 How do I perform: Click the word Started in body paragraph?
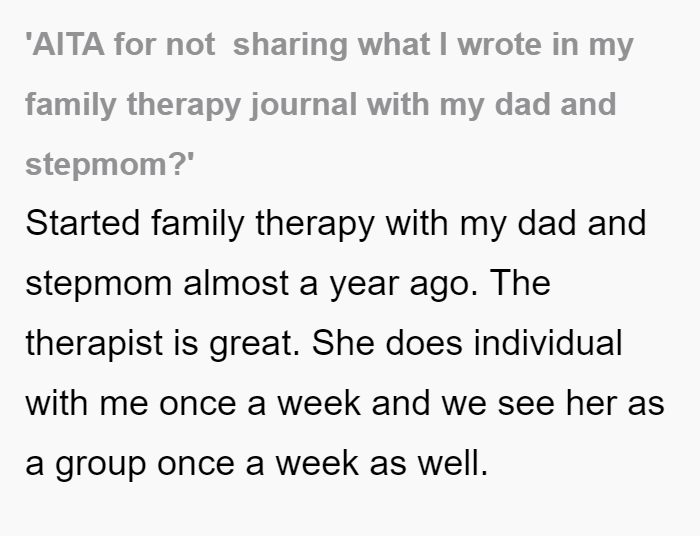(83, 223)
